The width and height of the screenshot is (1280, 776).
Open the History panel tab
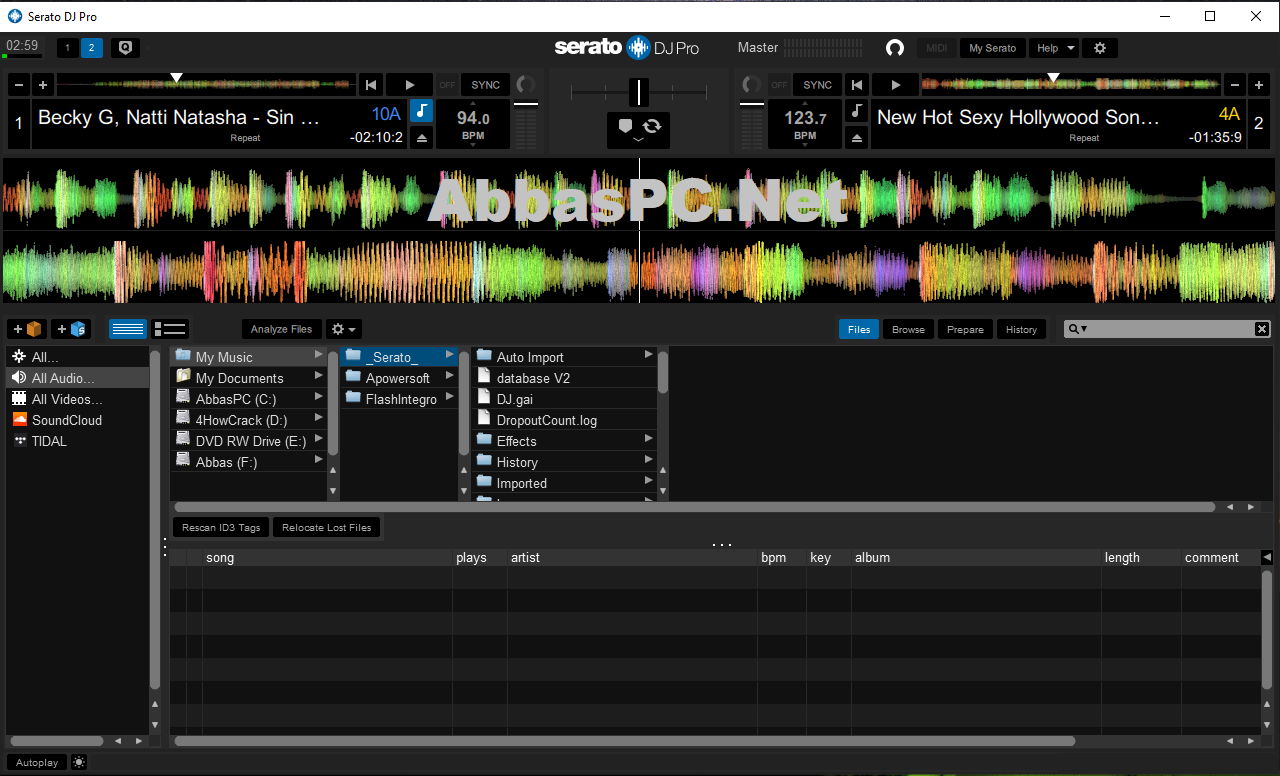click(1021, 329)
